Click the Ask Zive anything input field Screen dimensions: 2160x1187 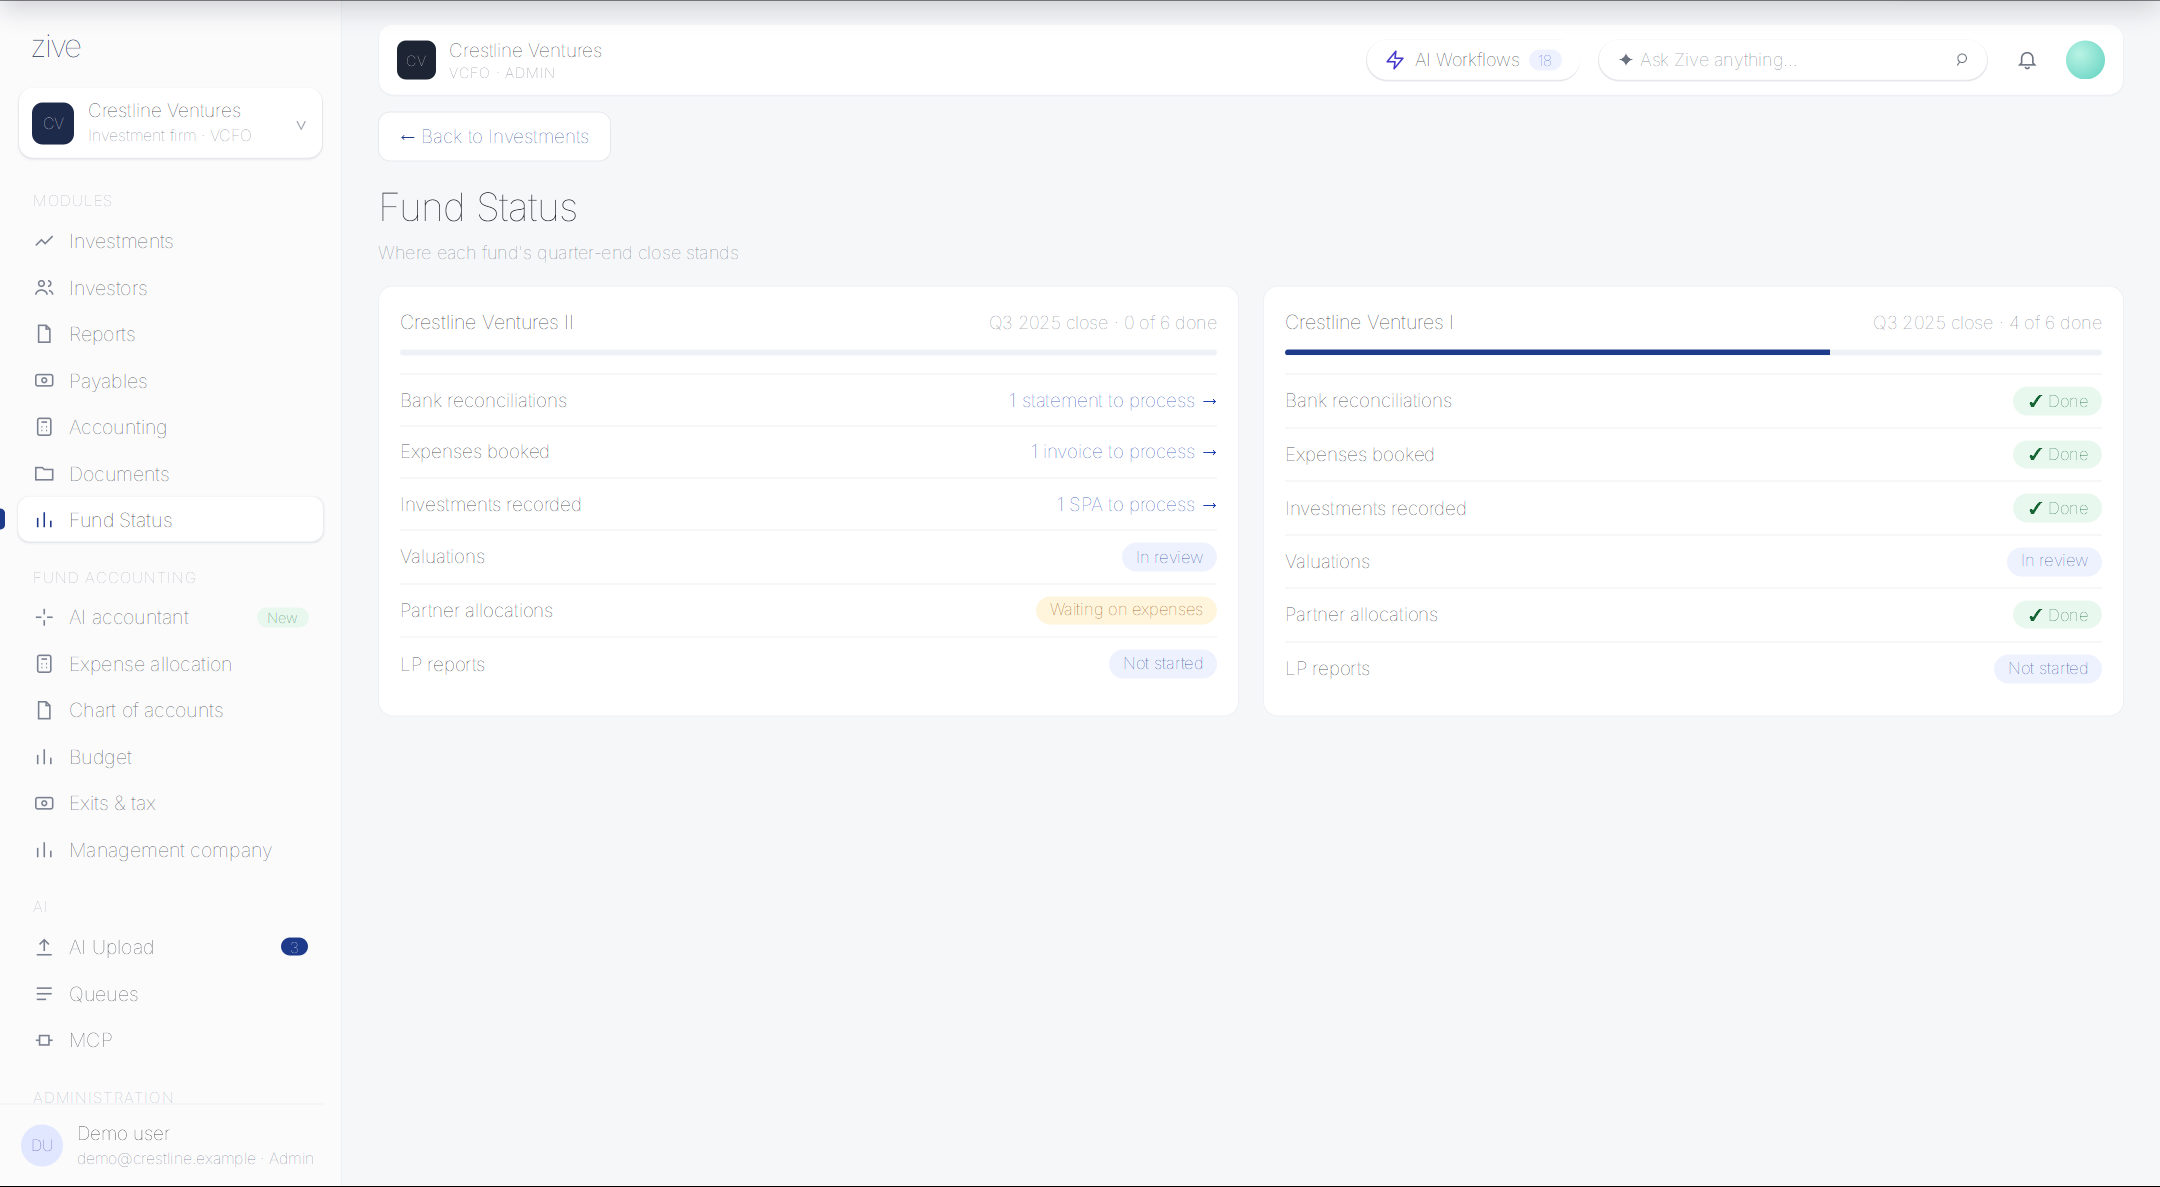tap(1792, 60)
